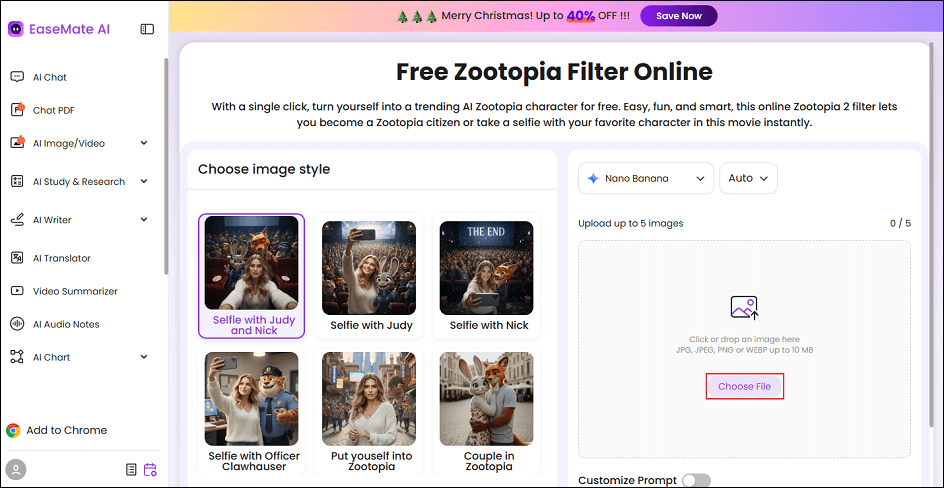Open the notes list icon at sidebar bottom
This screenshot has width=944, height=488.
(x=132, y=469)
